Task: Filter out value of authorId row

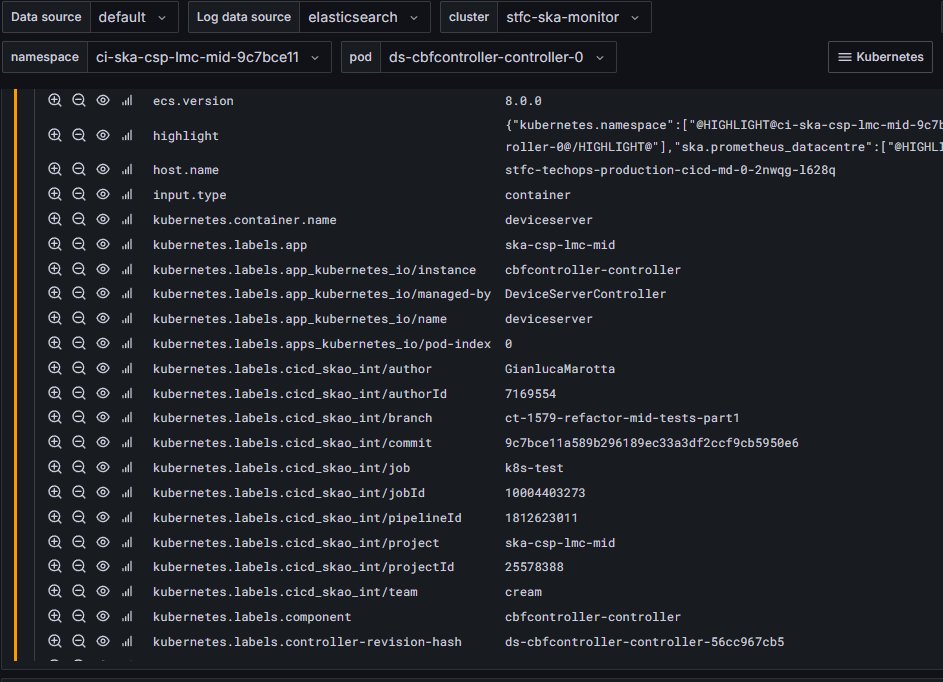Action: pos(79,393)
